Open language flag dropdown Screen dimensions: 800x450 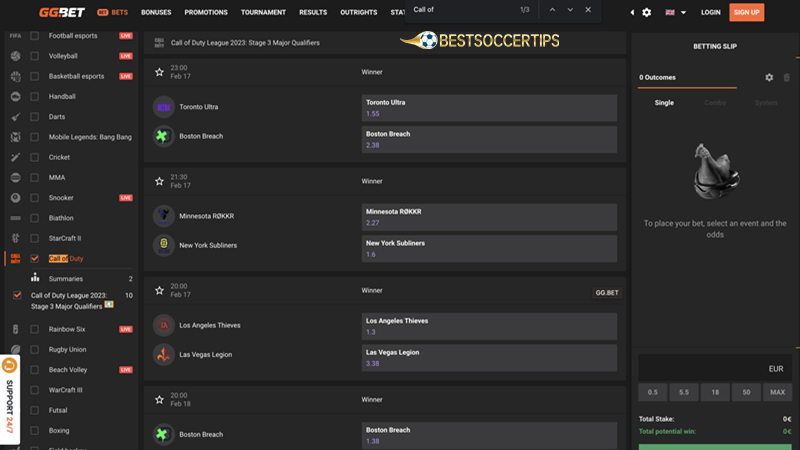click(676, 12)
